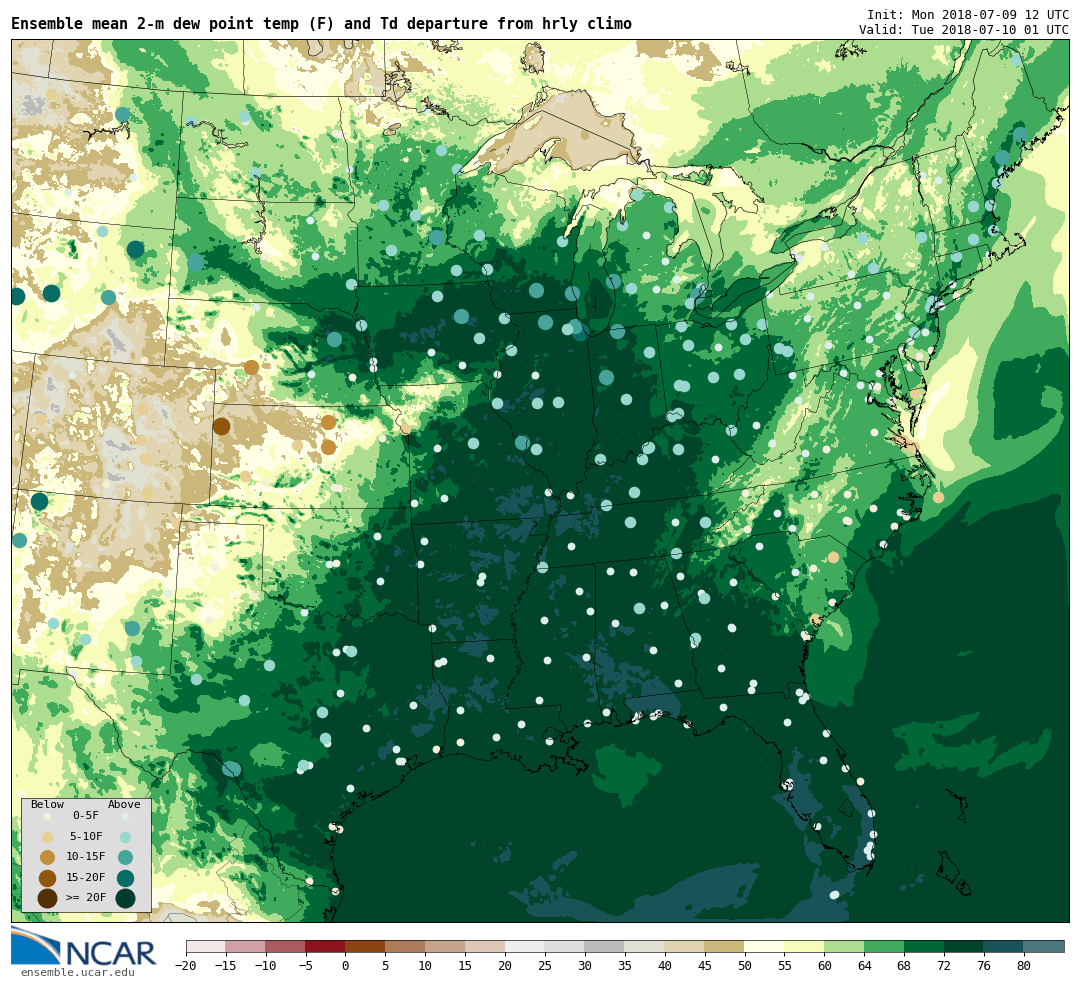Screen dimensions: 1080x985
Task: Click the '15-20F' legend label
Action: point(86,877)
